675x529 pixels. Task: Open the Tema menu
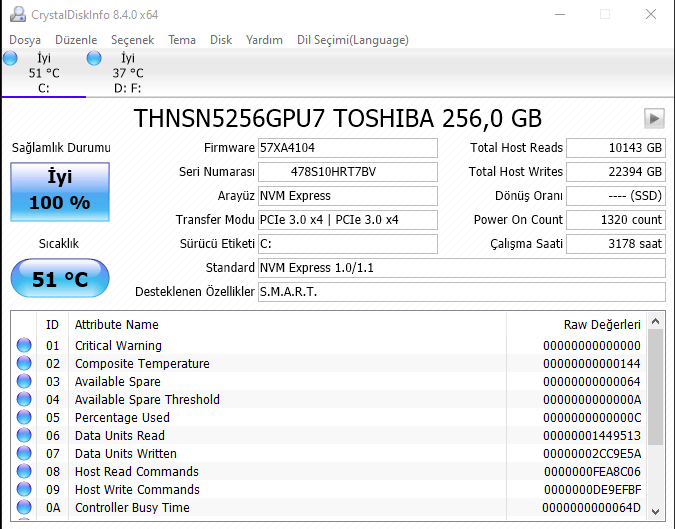pyautogui.click(x=182, y=40)
